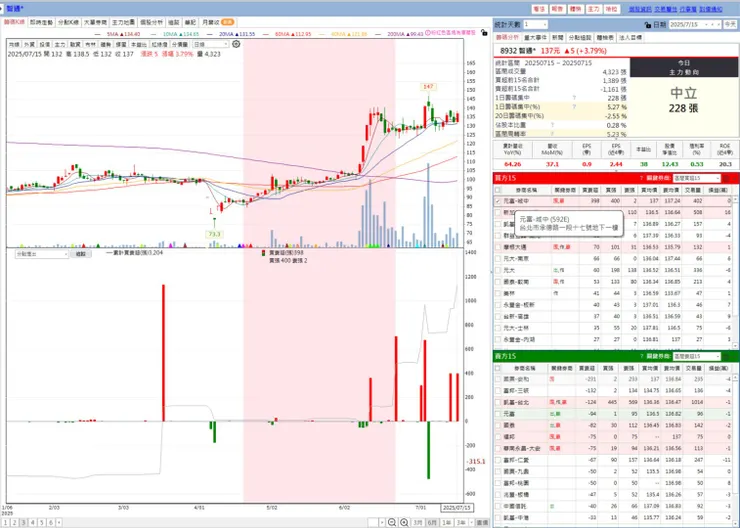Click 追蹤 button beside 分點進出 dropdown
This screenshot has width=740, height=528.
(x=81, y=254)
